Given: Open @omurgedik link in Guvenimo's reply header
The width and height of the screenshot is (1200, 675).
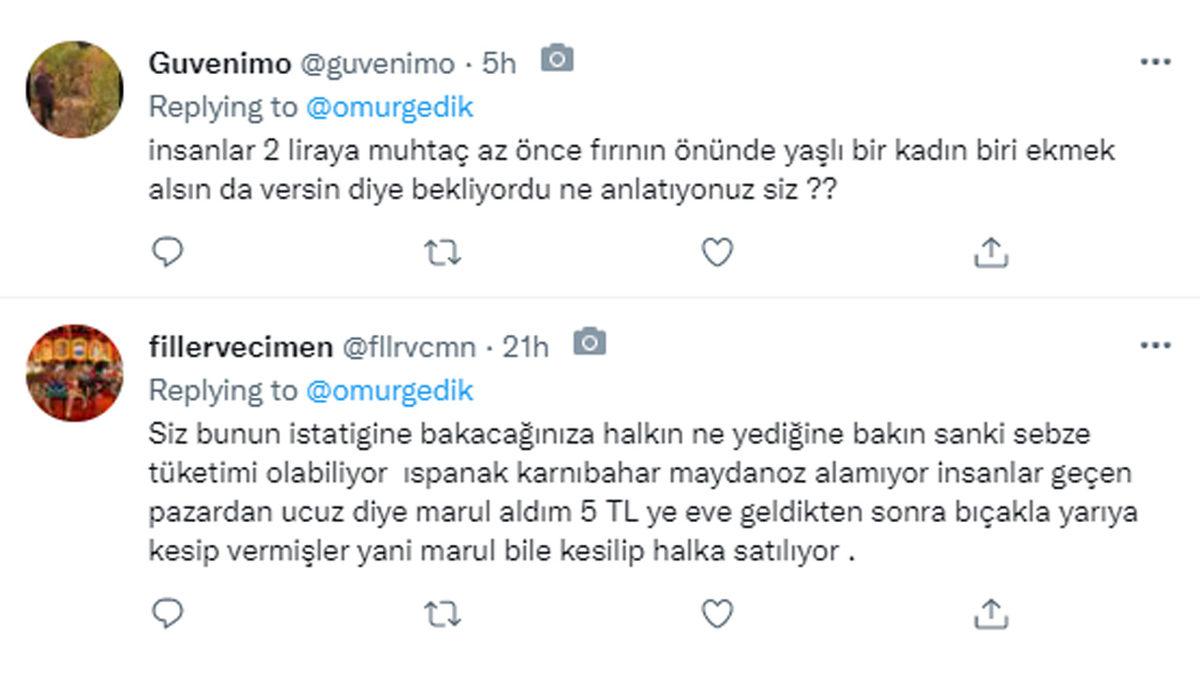Looking at the screenshot, I should click(391, 104).
